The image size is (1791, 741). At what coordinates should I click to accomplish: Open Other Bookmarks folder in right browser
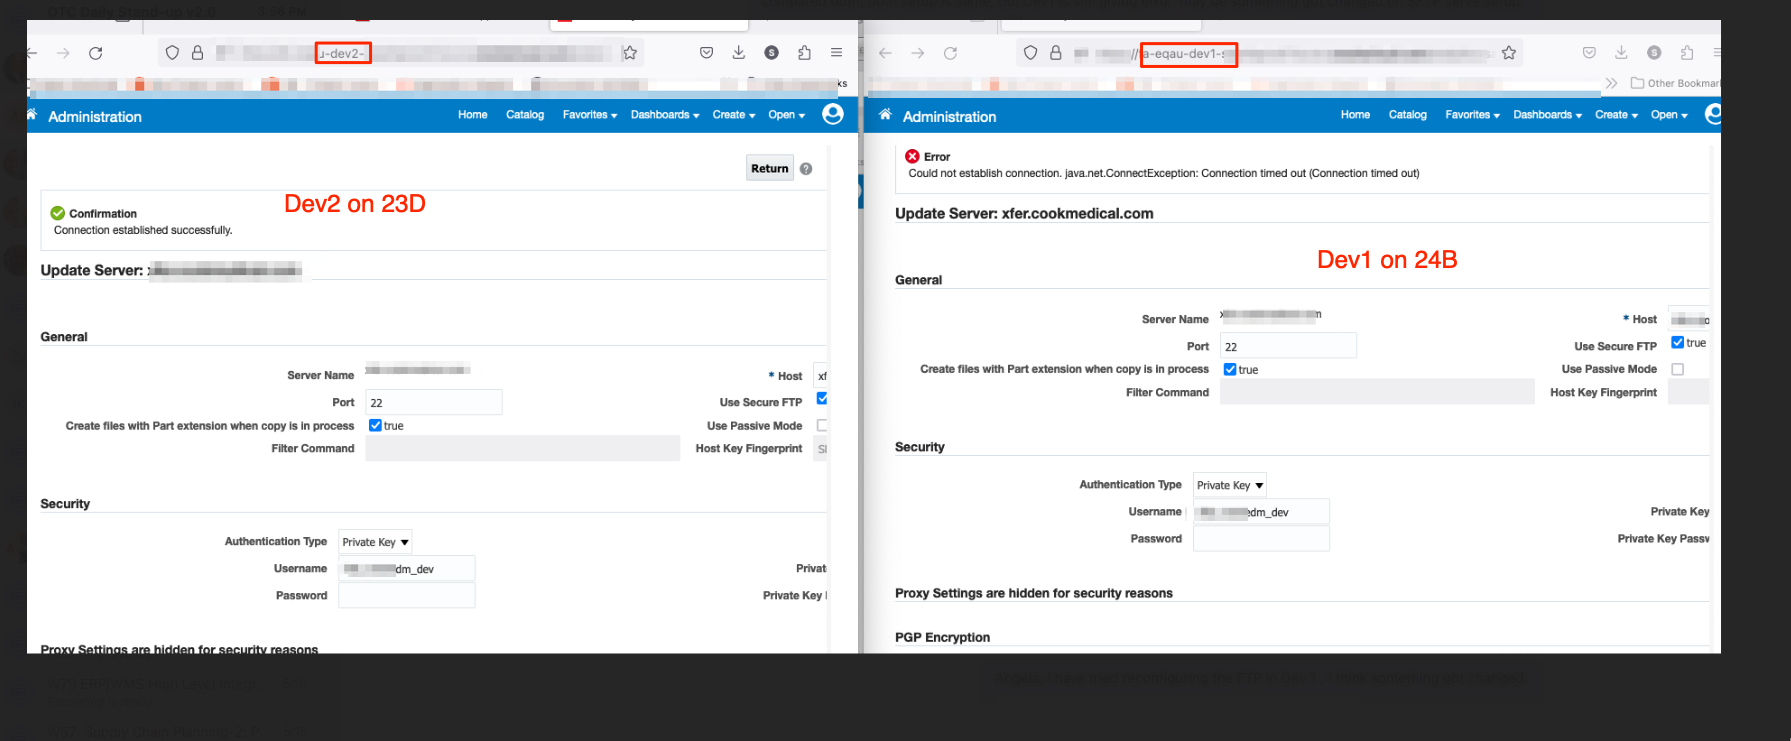[1675, 83]
